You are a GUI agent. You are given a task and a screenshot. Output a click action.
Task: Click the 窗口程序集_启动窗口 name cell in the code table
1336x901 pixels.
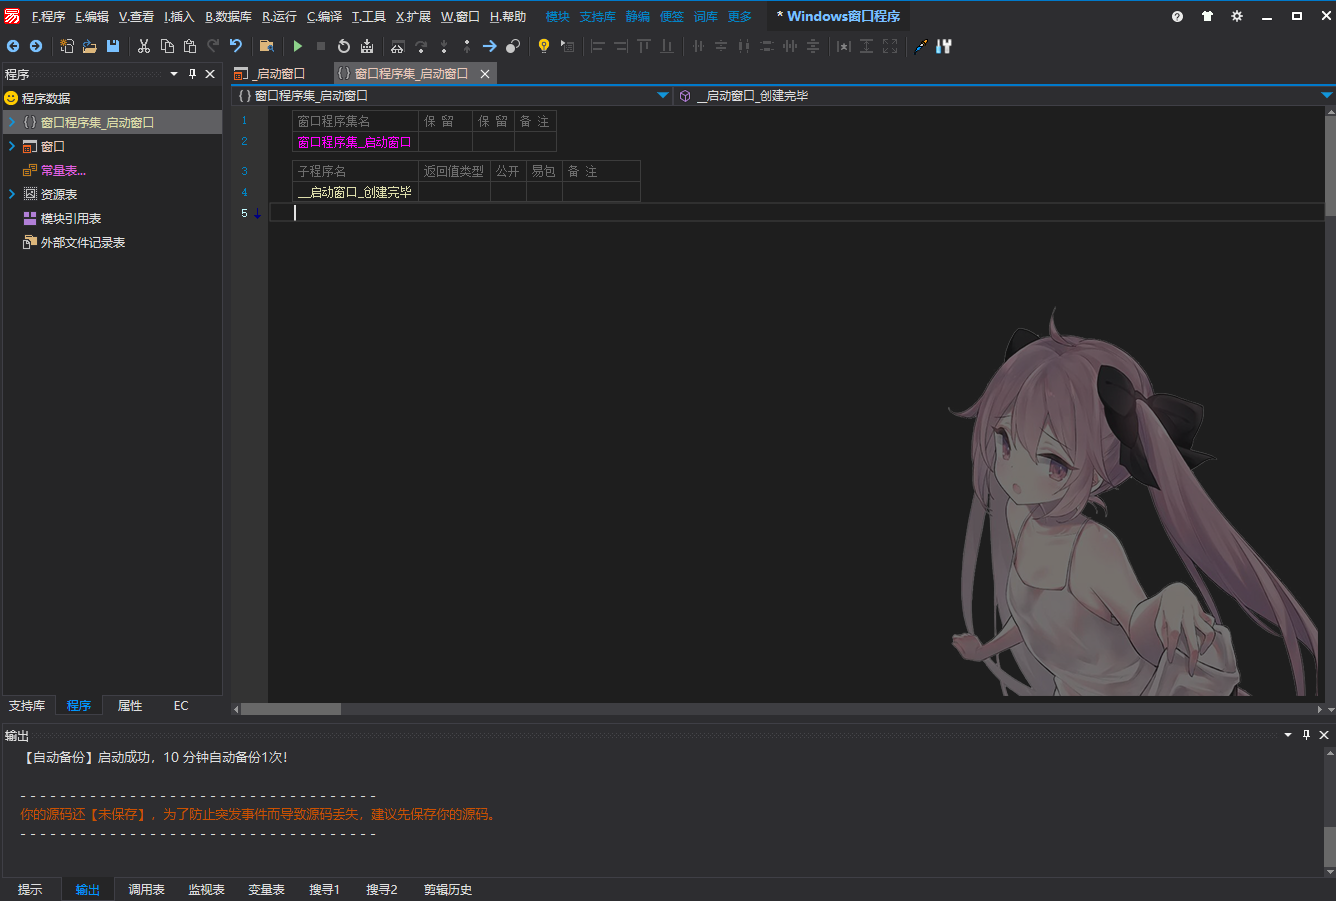click(x=355, y=142)
